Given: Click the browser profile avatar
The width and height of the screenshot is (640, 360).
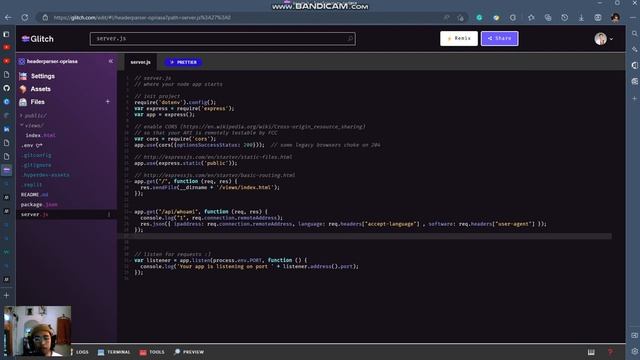Looking at the screenshot, I should click(x=615, y=18).
